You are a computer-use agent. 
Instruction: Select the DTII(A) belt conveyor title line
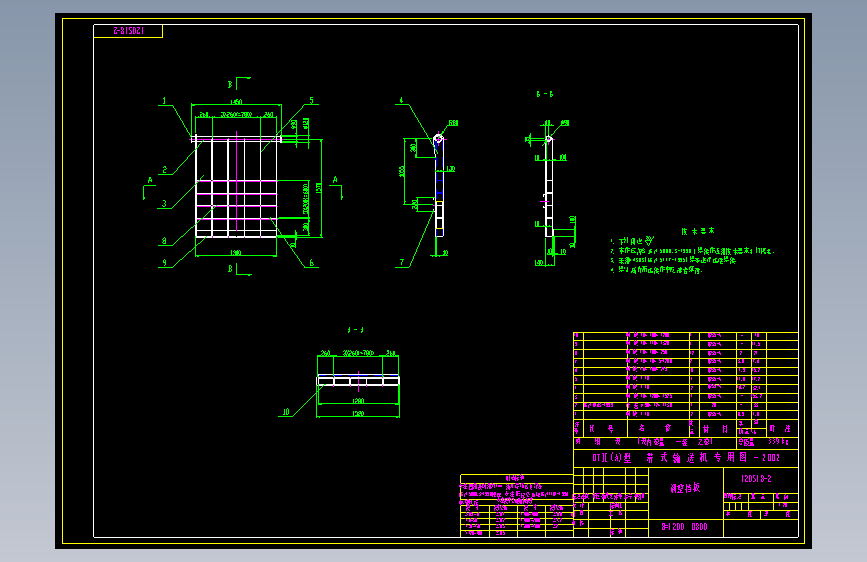(686, 458)
